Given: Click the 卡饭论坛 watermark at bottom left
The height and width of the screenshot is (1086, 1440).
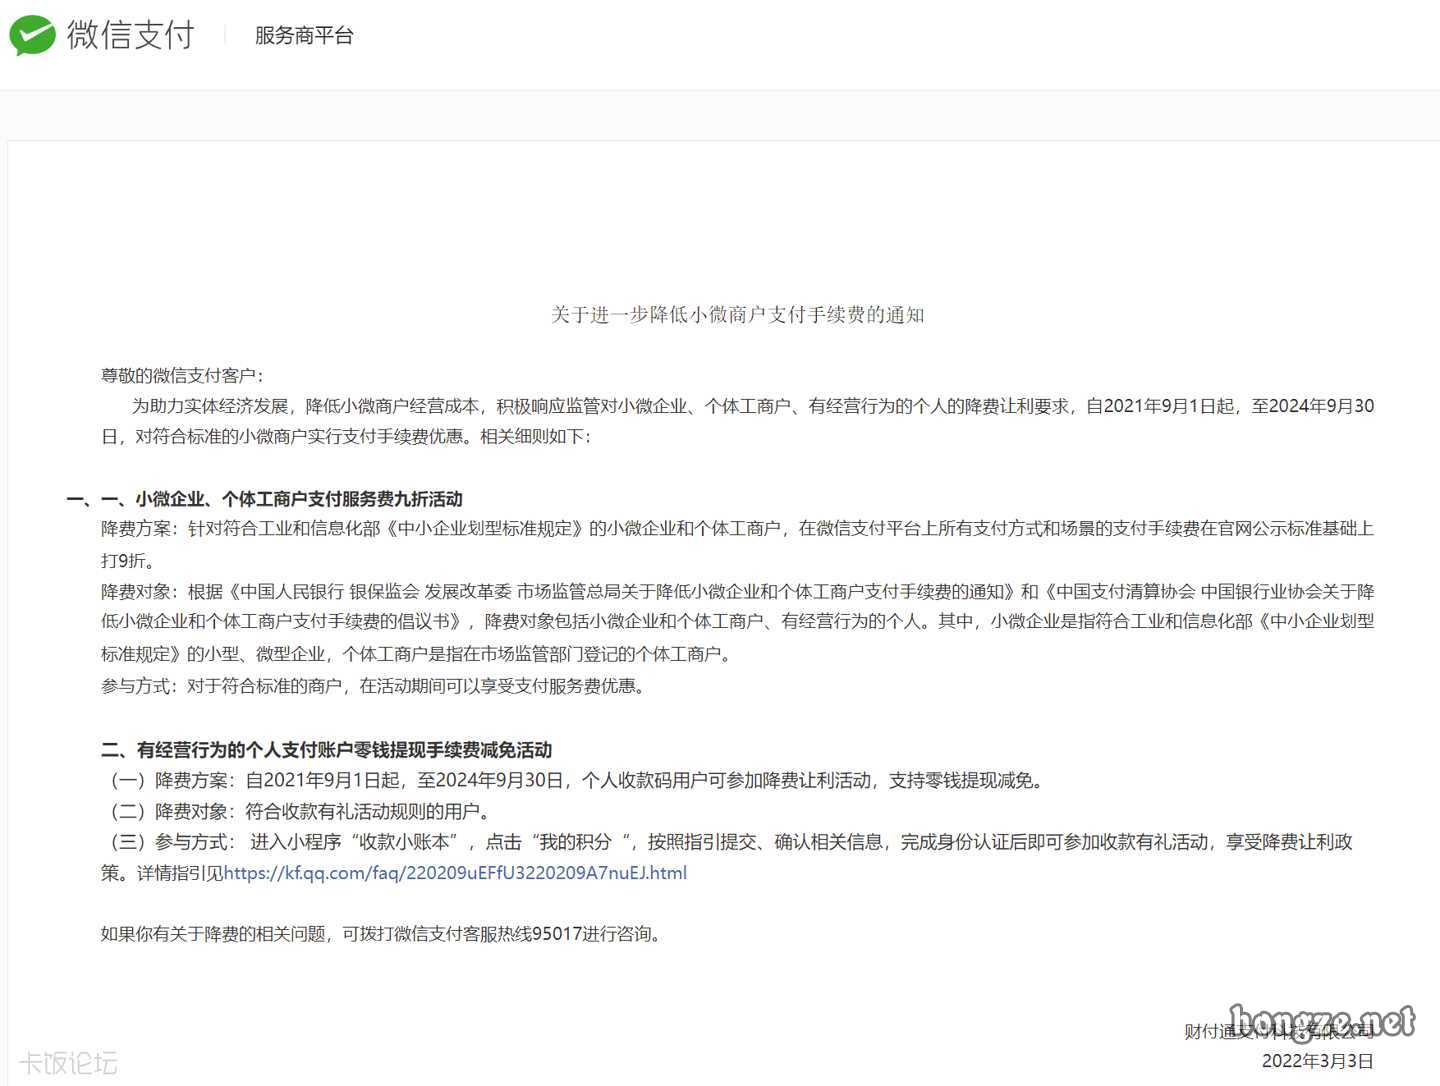Looking at the screenshot, I should click(68, 1062).
